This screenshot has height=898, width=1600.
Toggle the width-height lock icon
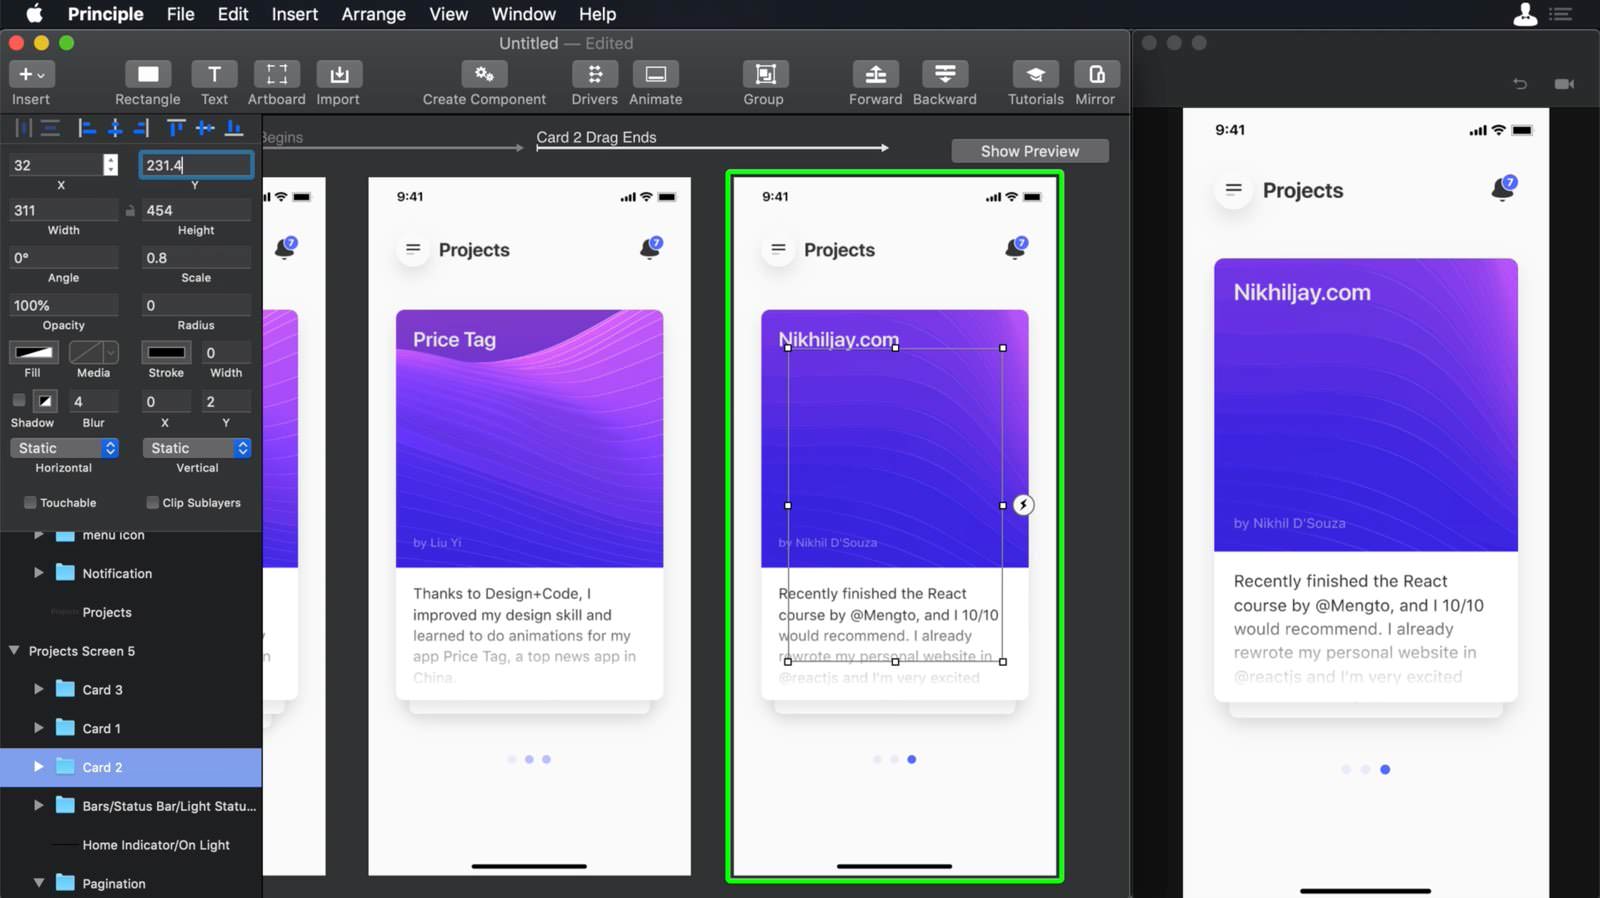click(130, 211)
